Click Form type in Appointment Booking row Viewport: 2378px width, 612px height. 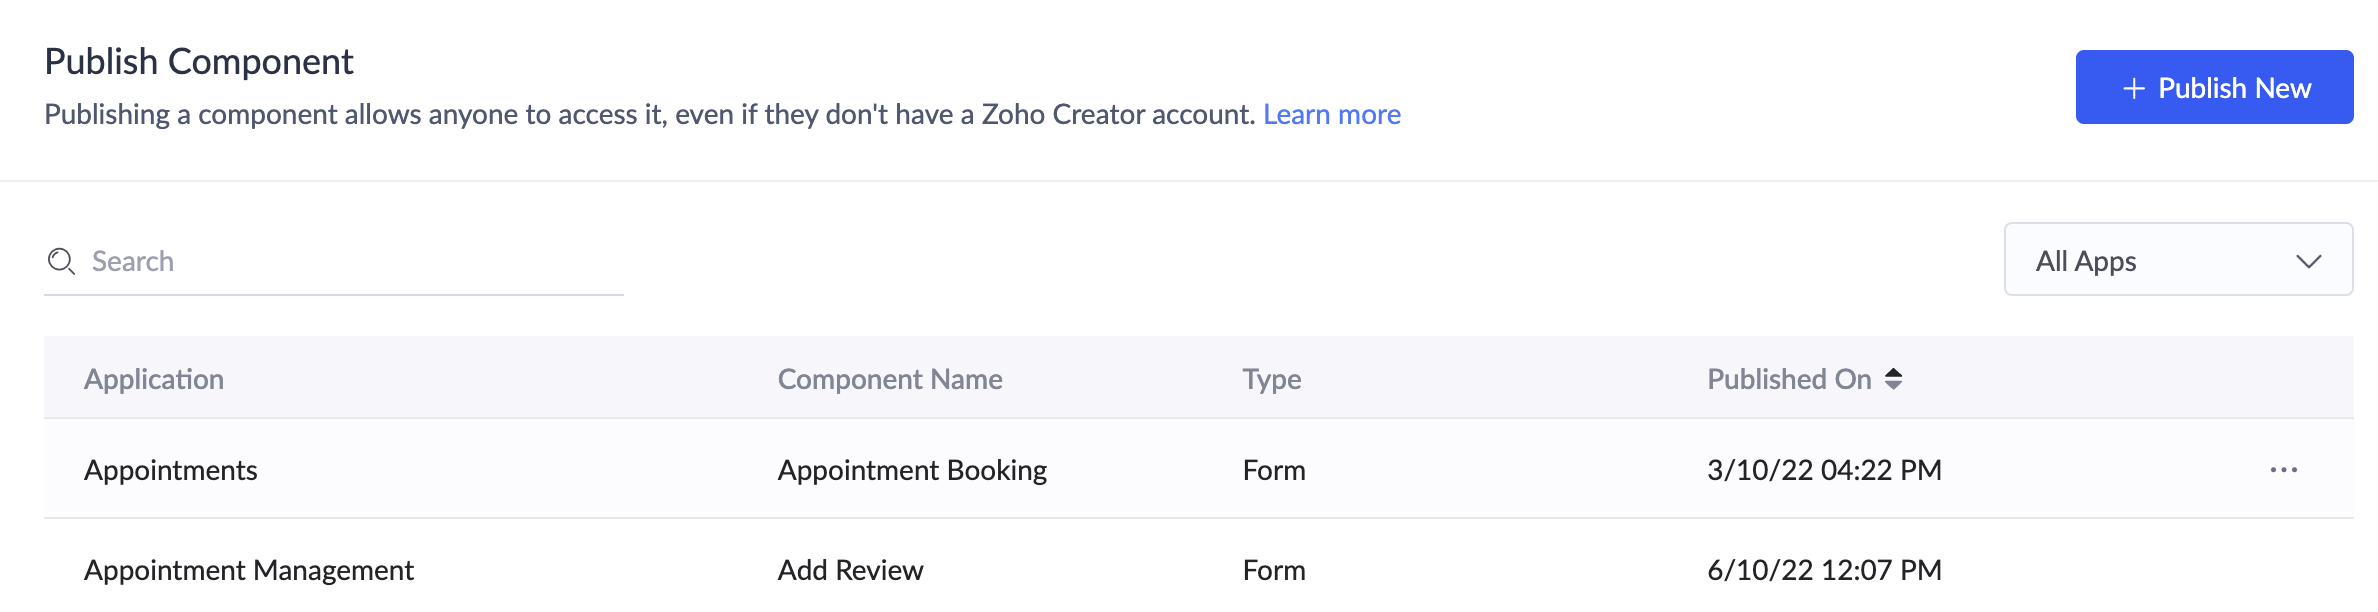[x=1273, y=470]
